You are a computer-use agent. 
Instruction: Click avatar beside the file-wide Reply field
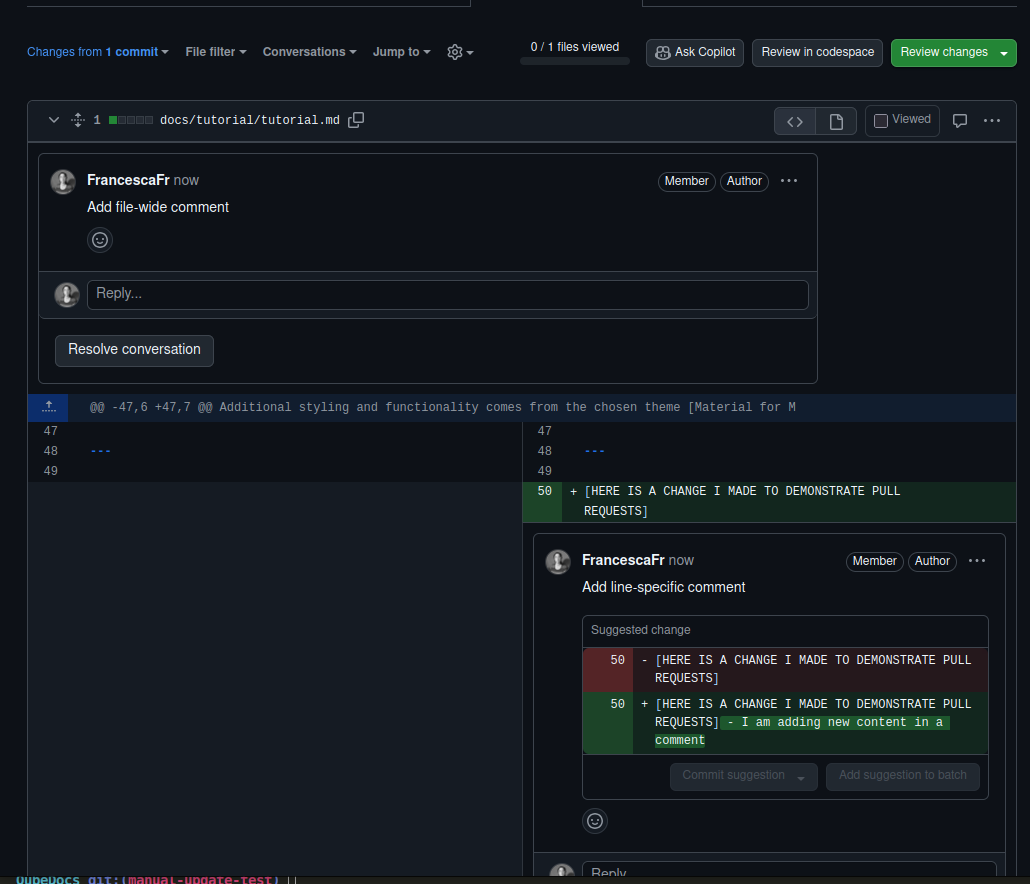pos(66,295)
